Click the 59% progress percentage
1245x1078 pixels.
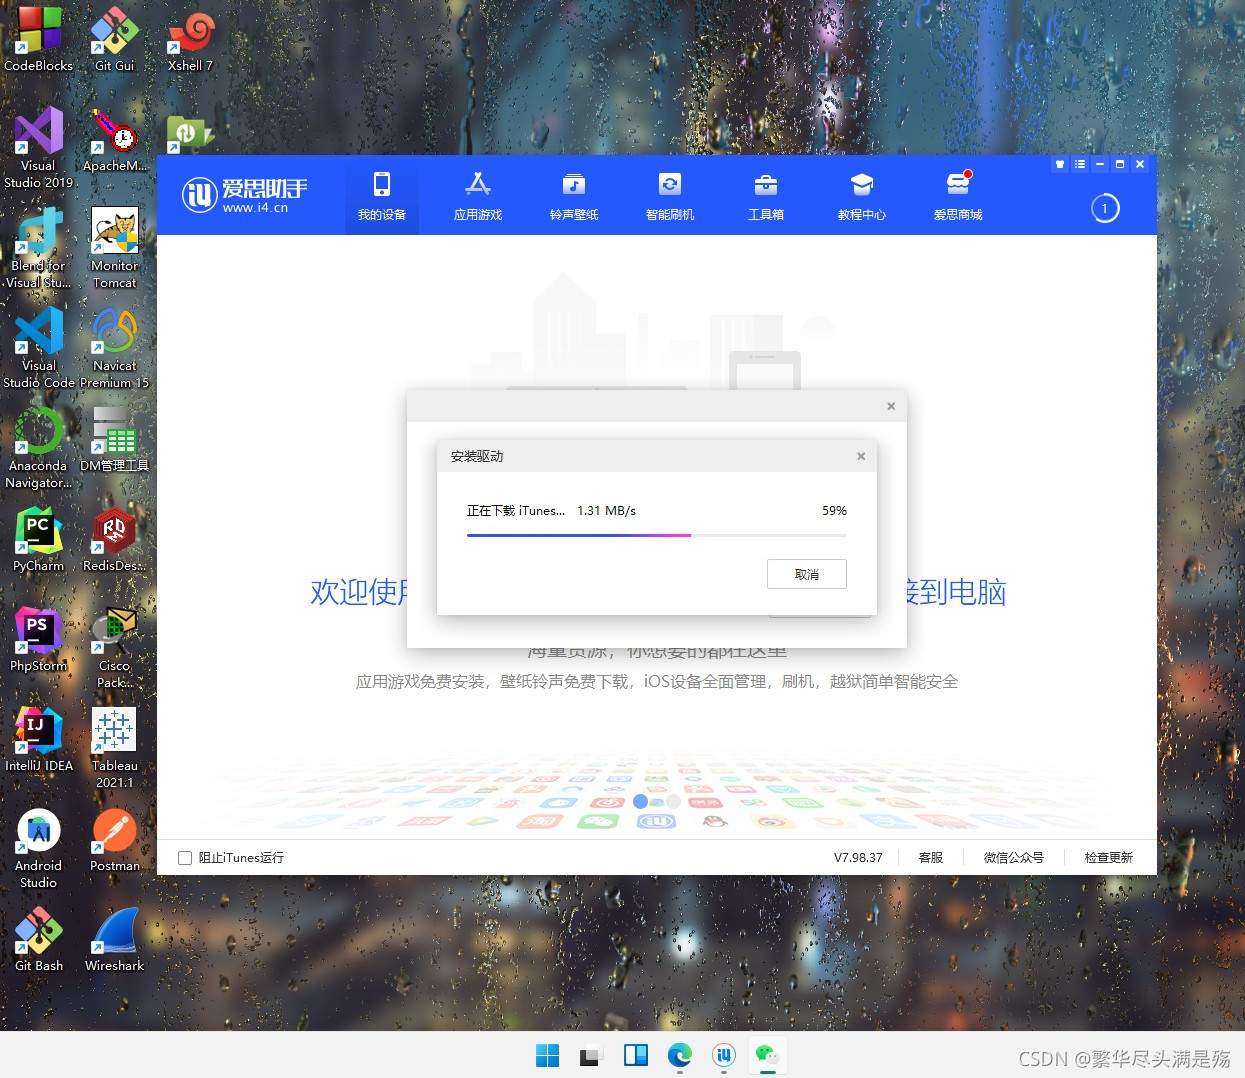point(834,511)
